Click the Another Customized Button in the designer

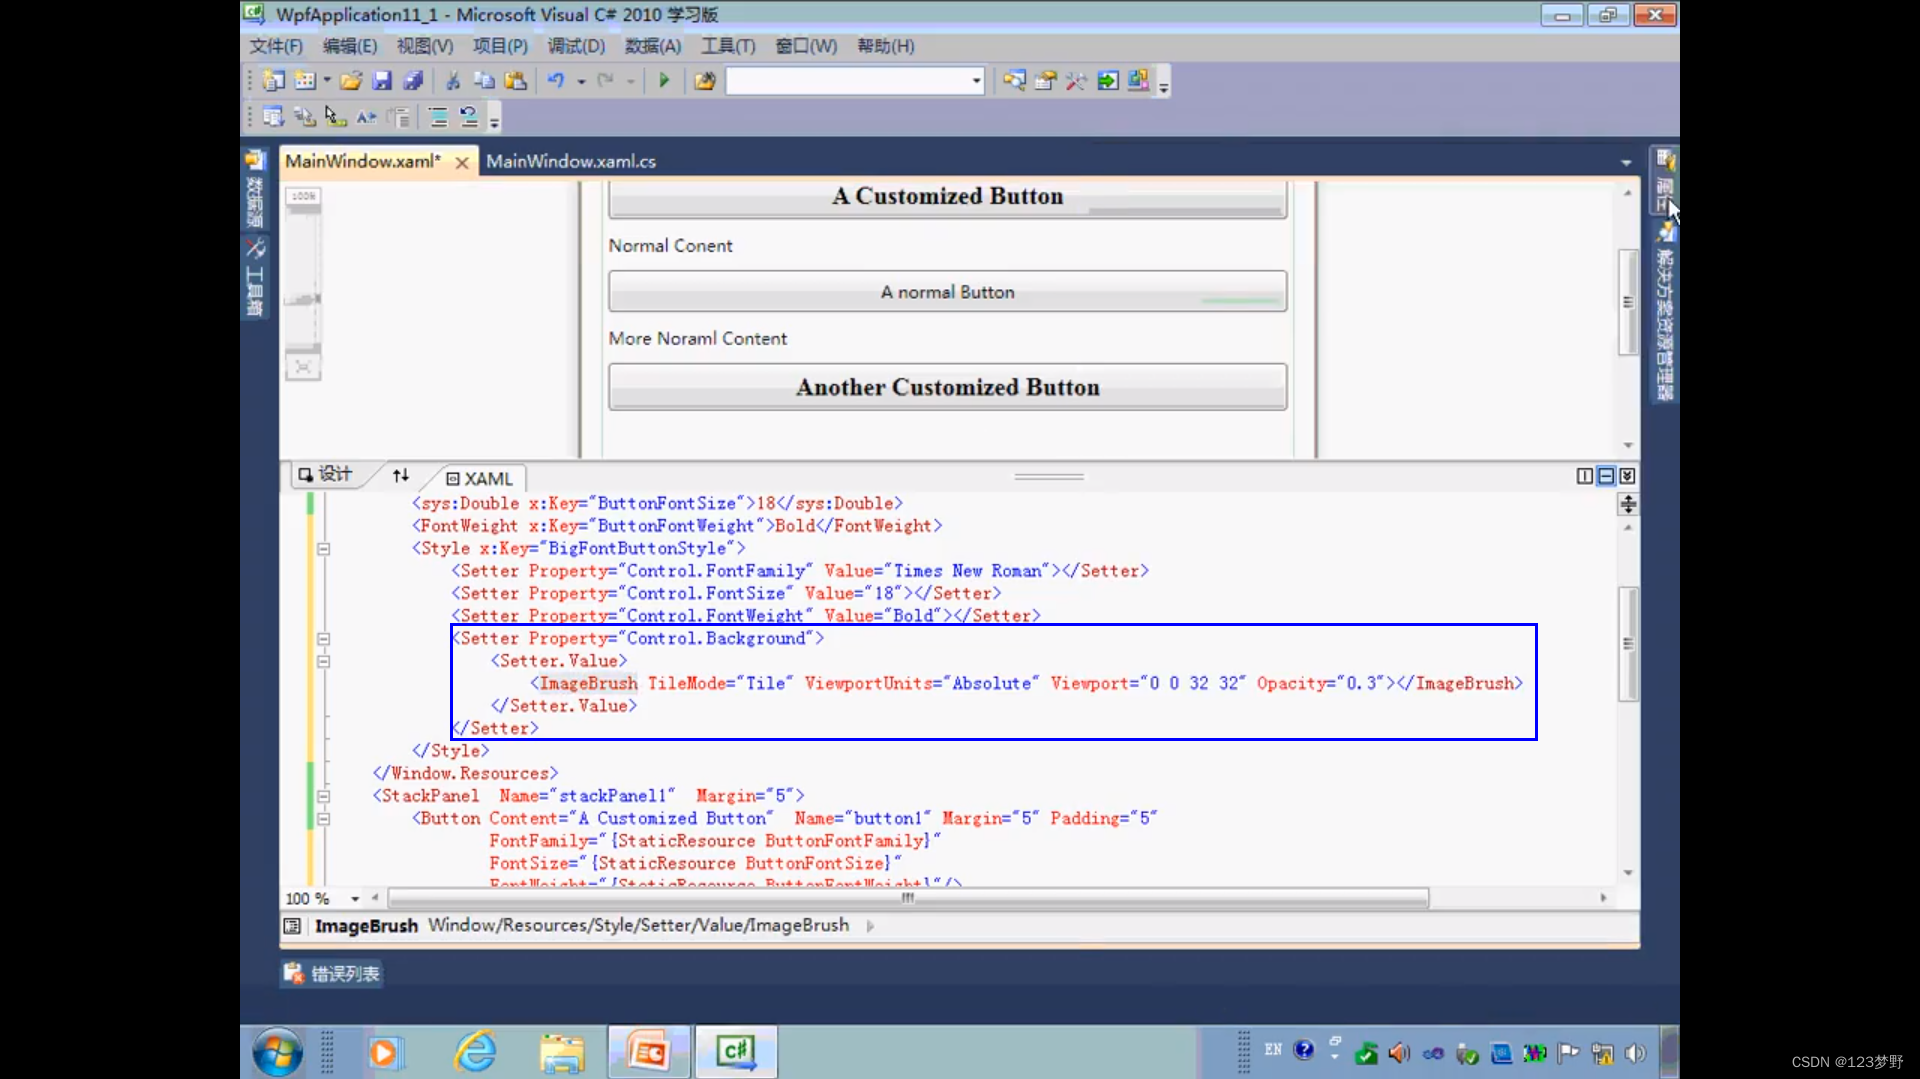tap(947, 387)
